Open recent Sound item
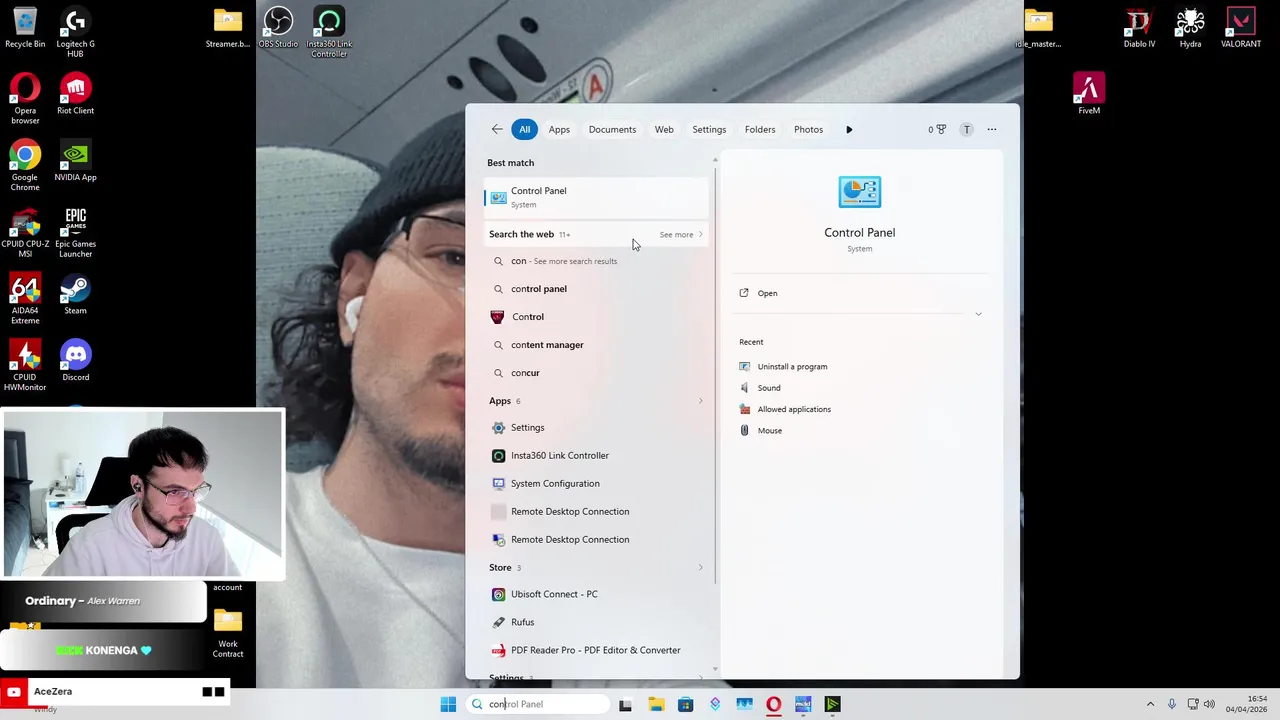The height and width of the screenshot is (720, 1280). tap(769, 388)
